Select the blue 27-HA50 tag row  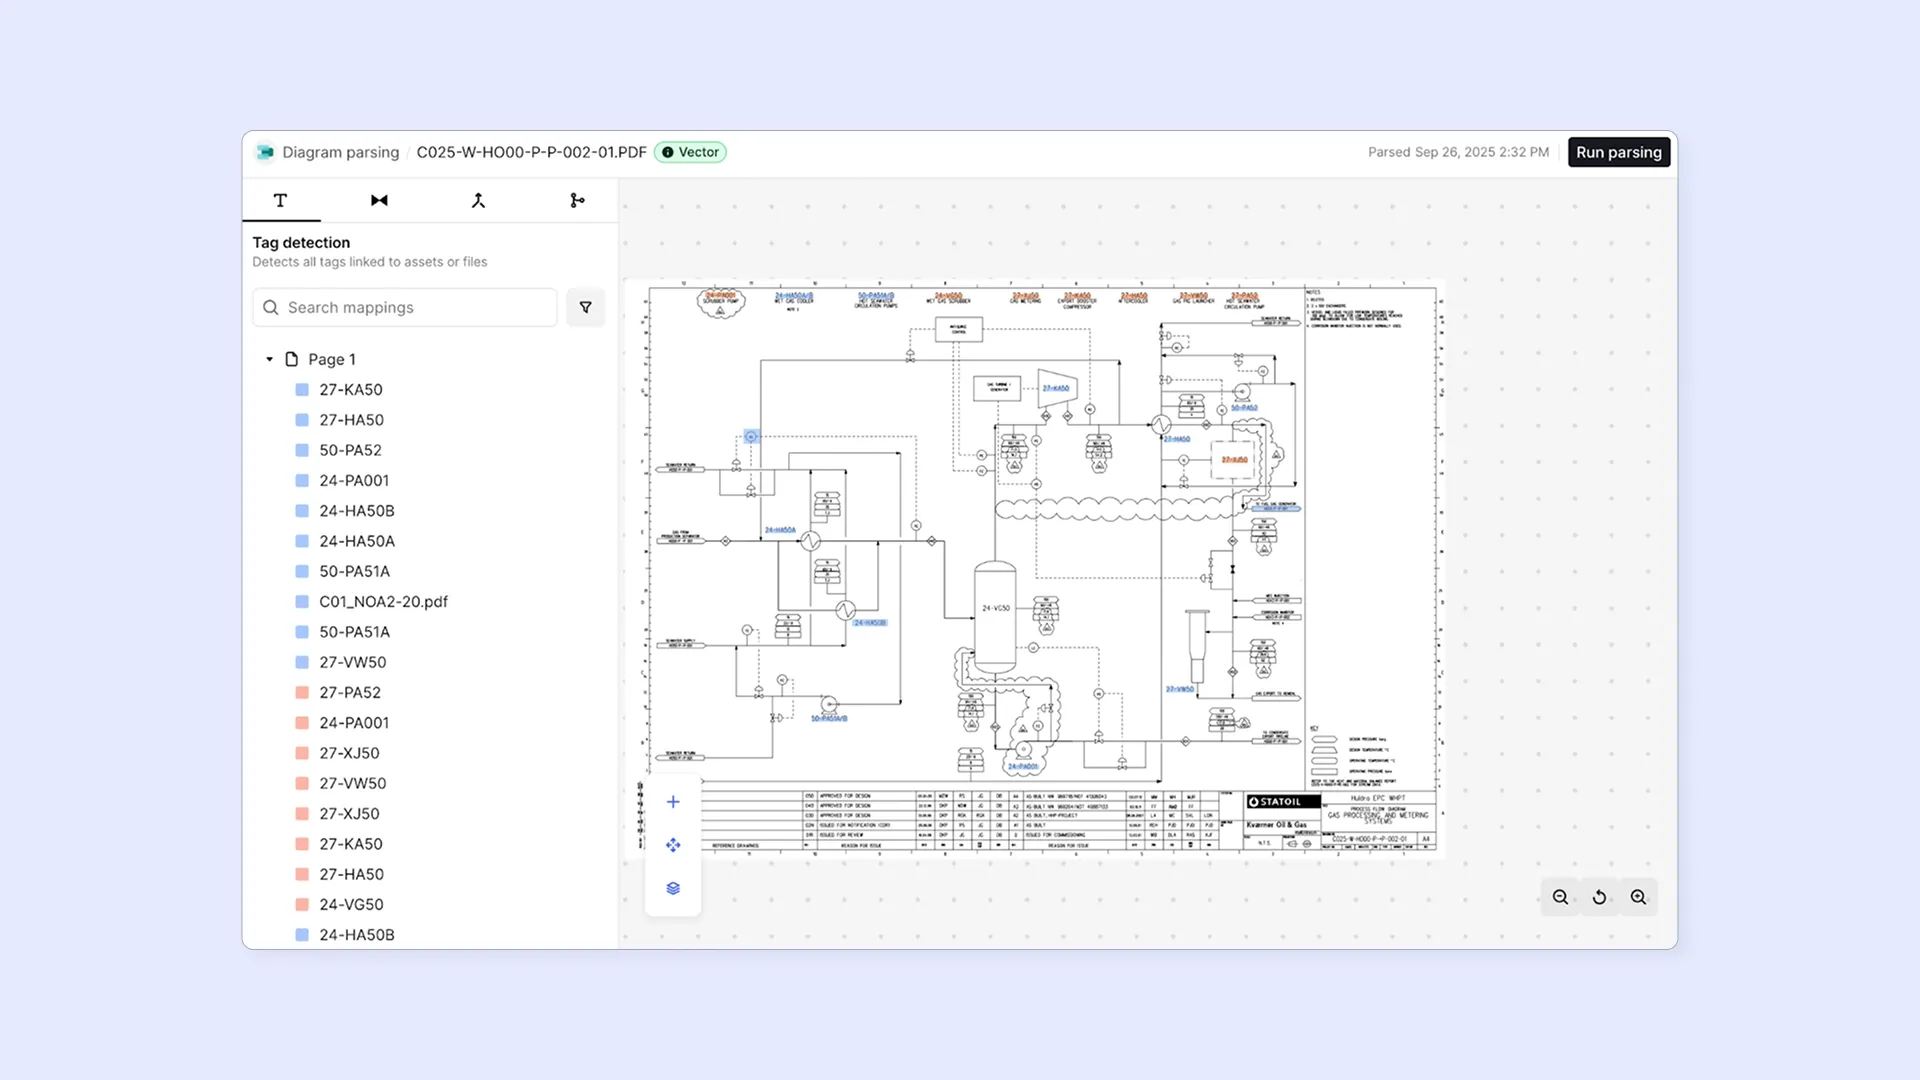pyautogui.click(x=351, y=420)
